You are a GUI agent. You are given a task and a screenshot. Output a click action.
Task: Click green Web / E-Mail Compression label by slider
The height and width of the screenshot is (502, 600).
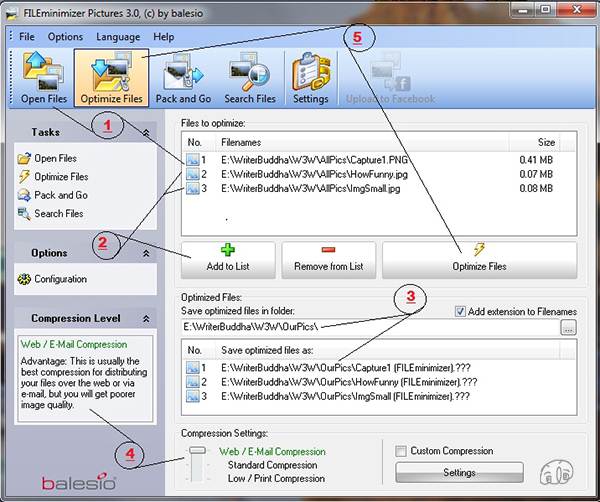tap(272, 451)
